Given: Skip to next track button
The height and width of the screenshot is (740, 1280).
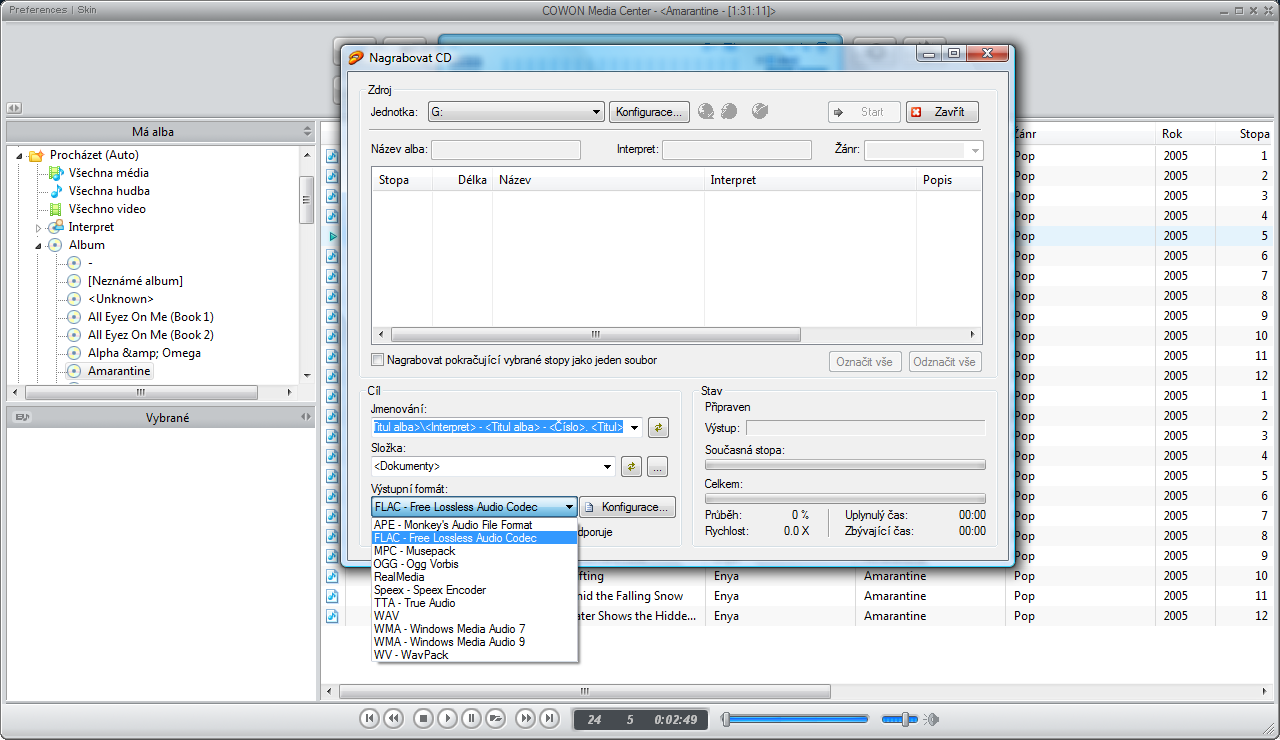Looking at the screenshot, I should click(x=549, y=718).
